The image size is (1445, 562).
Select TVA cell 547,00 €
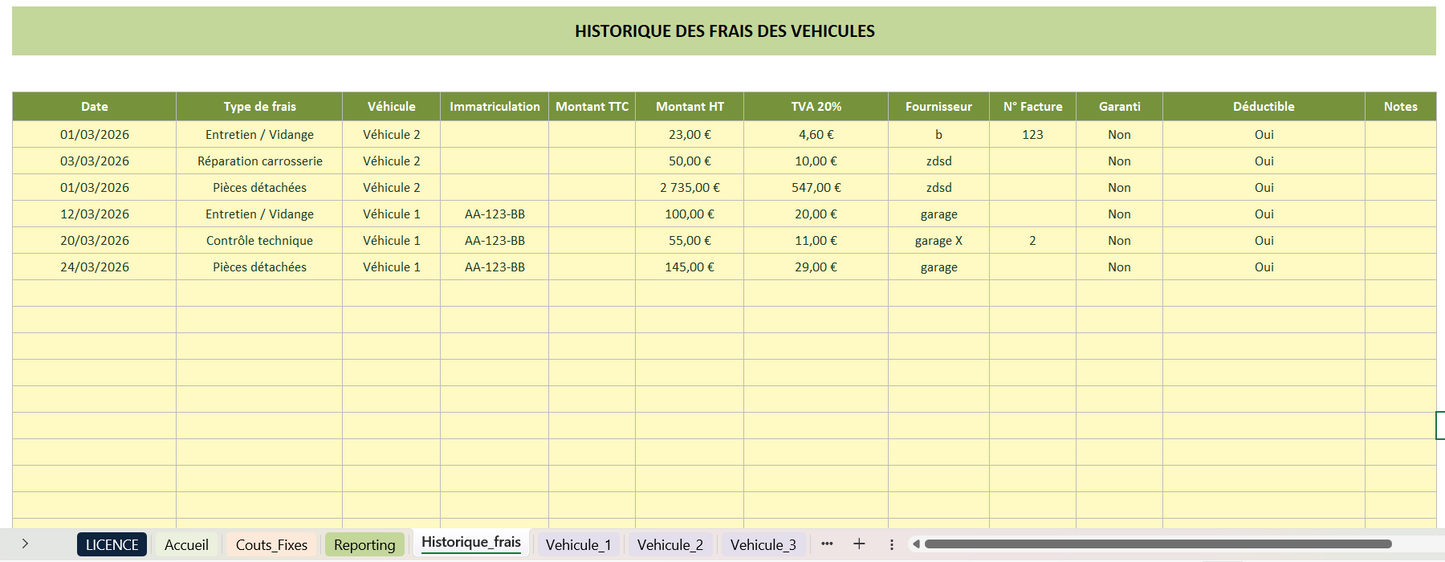pyautogui.click(x=816, y=187)
